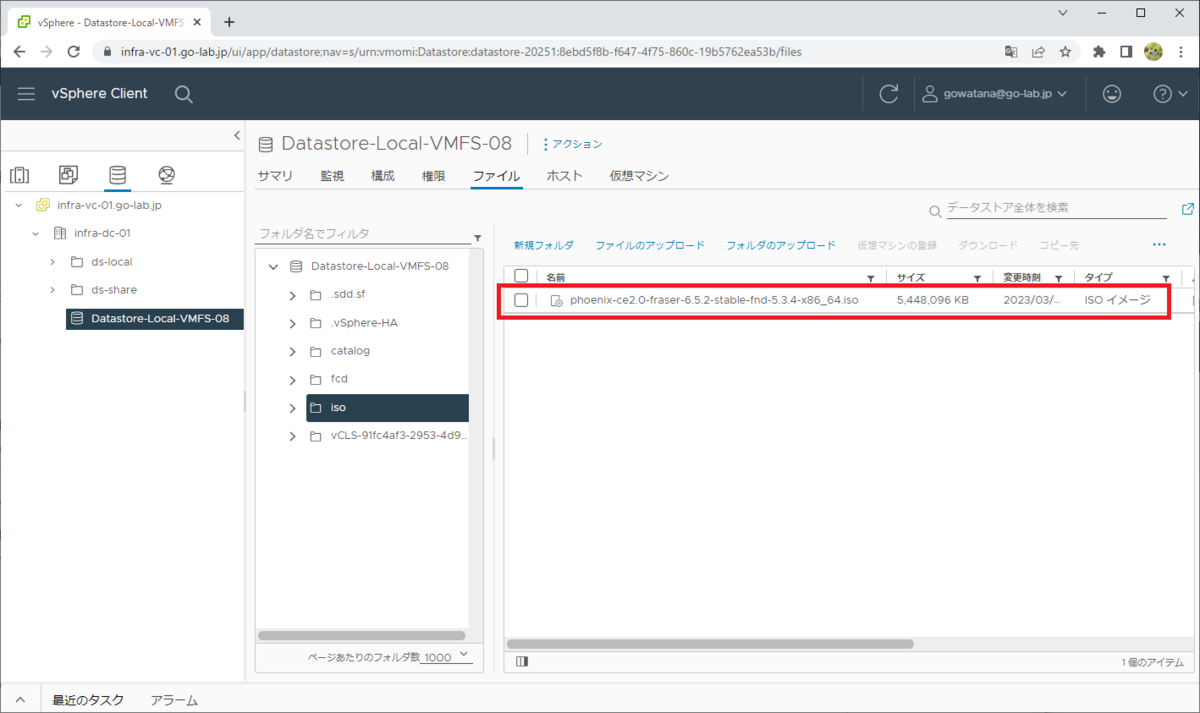Open the file toolbar more options ellipsis
The height and width of the screenshot is (713, 1200).
1160,244
